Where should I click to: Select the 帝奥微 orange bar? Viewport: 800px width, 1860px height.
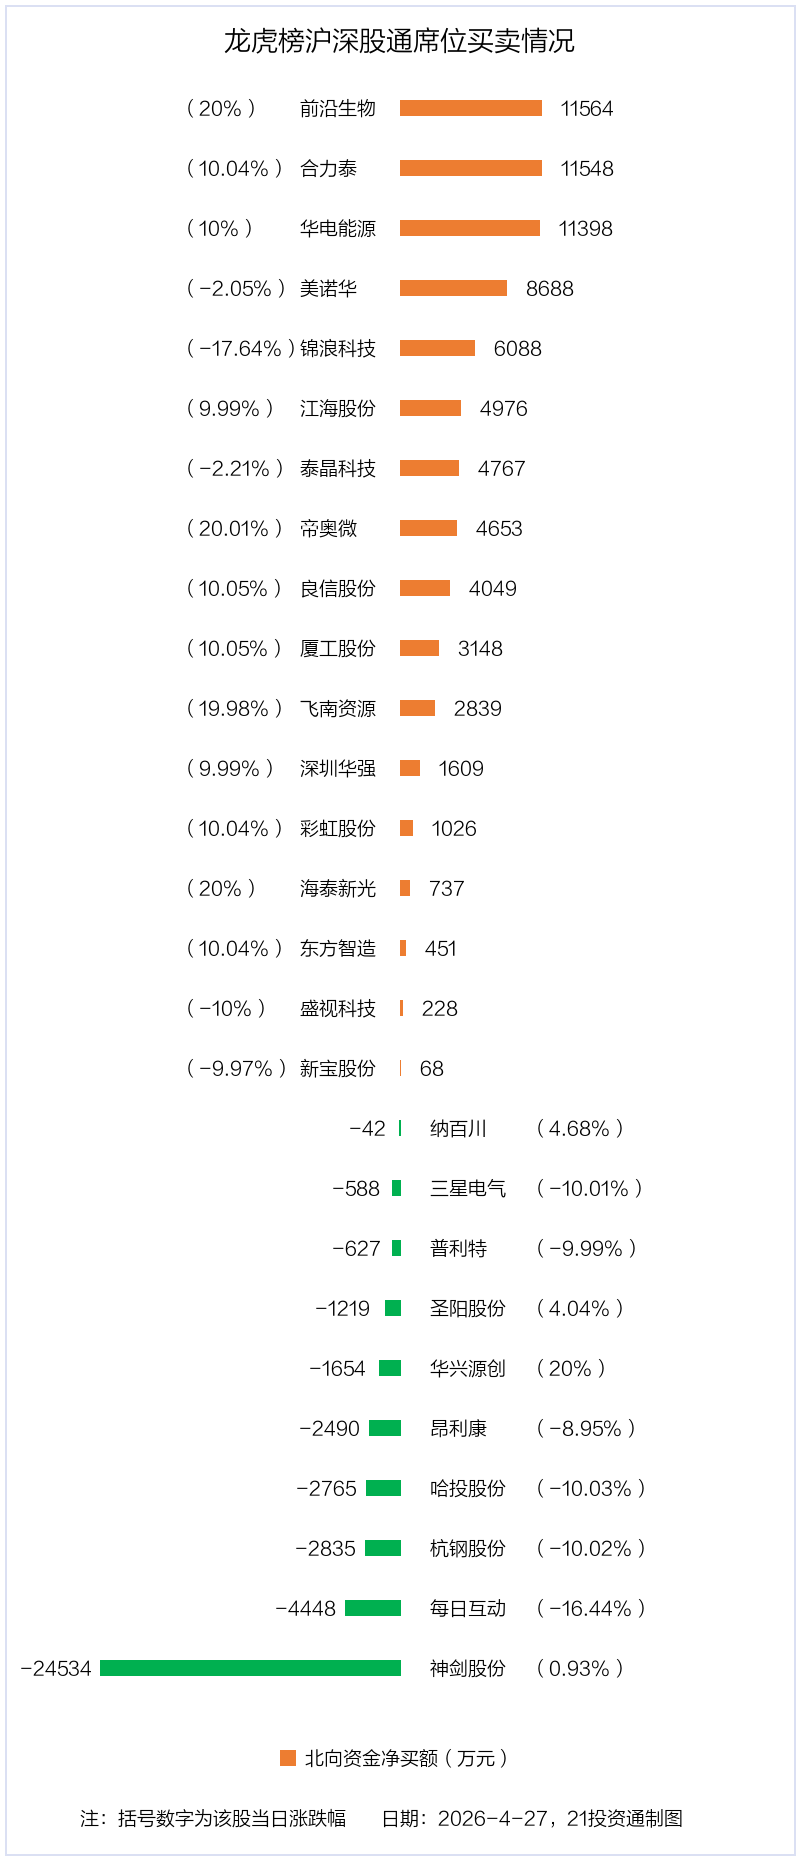[428, 528]
